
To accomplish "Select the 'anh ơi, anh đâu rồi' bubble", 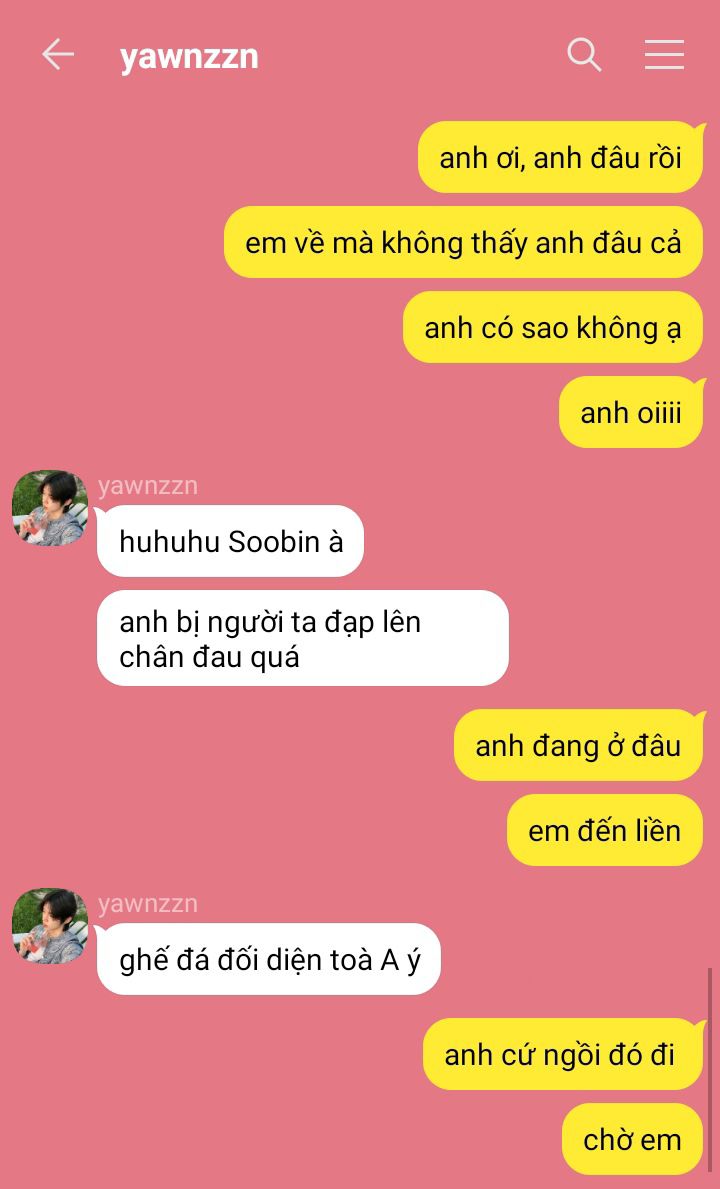I will click(561, 158).
